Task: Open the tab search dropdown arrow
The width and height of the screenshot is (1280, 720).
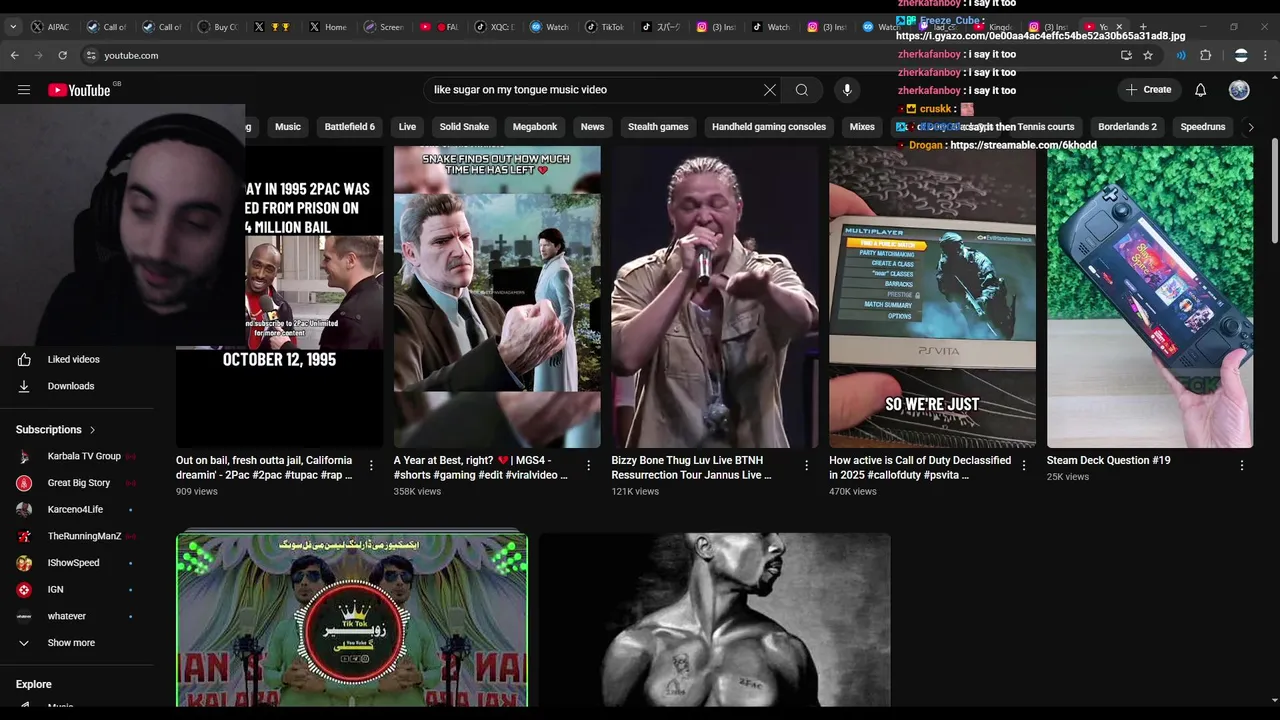Action: click(x=13, y=27)
